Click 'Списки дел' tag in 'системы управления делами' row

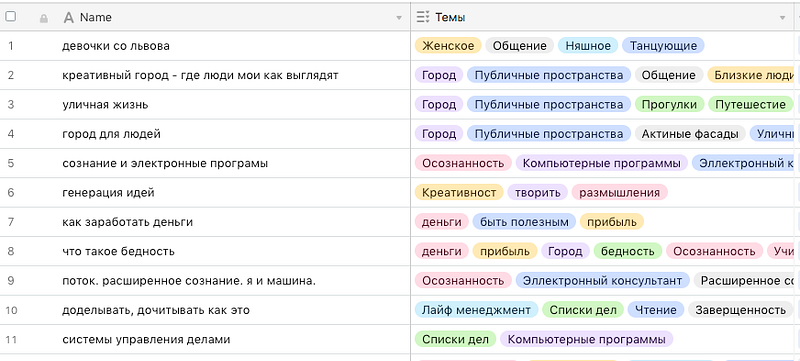pyautogui.click(x=455, y=339)
